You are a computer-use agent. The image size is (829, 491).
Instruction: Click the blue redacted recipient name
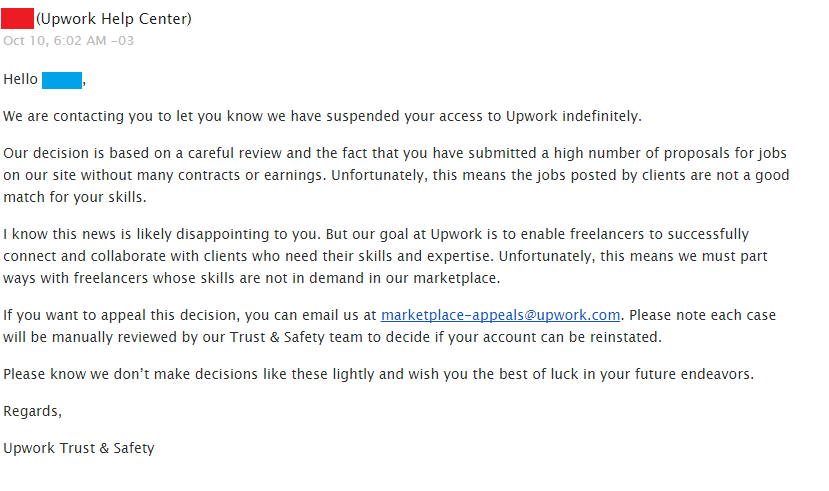[62, 79]
